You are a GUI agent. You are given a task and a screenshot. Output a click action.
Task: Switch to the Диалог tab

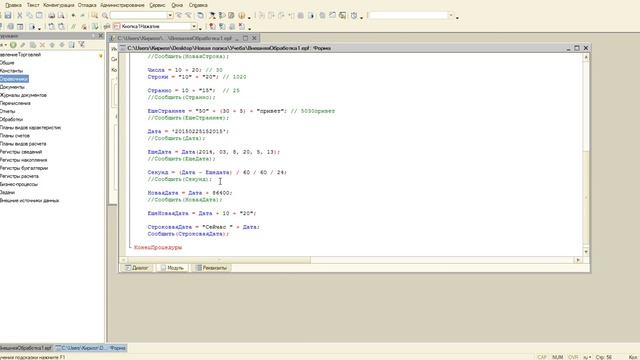point(137,268)
